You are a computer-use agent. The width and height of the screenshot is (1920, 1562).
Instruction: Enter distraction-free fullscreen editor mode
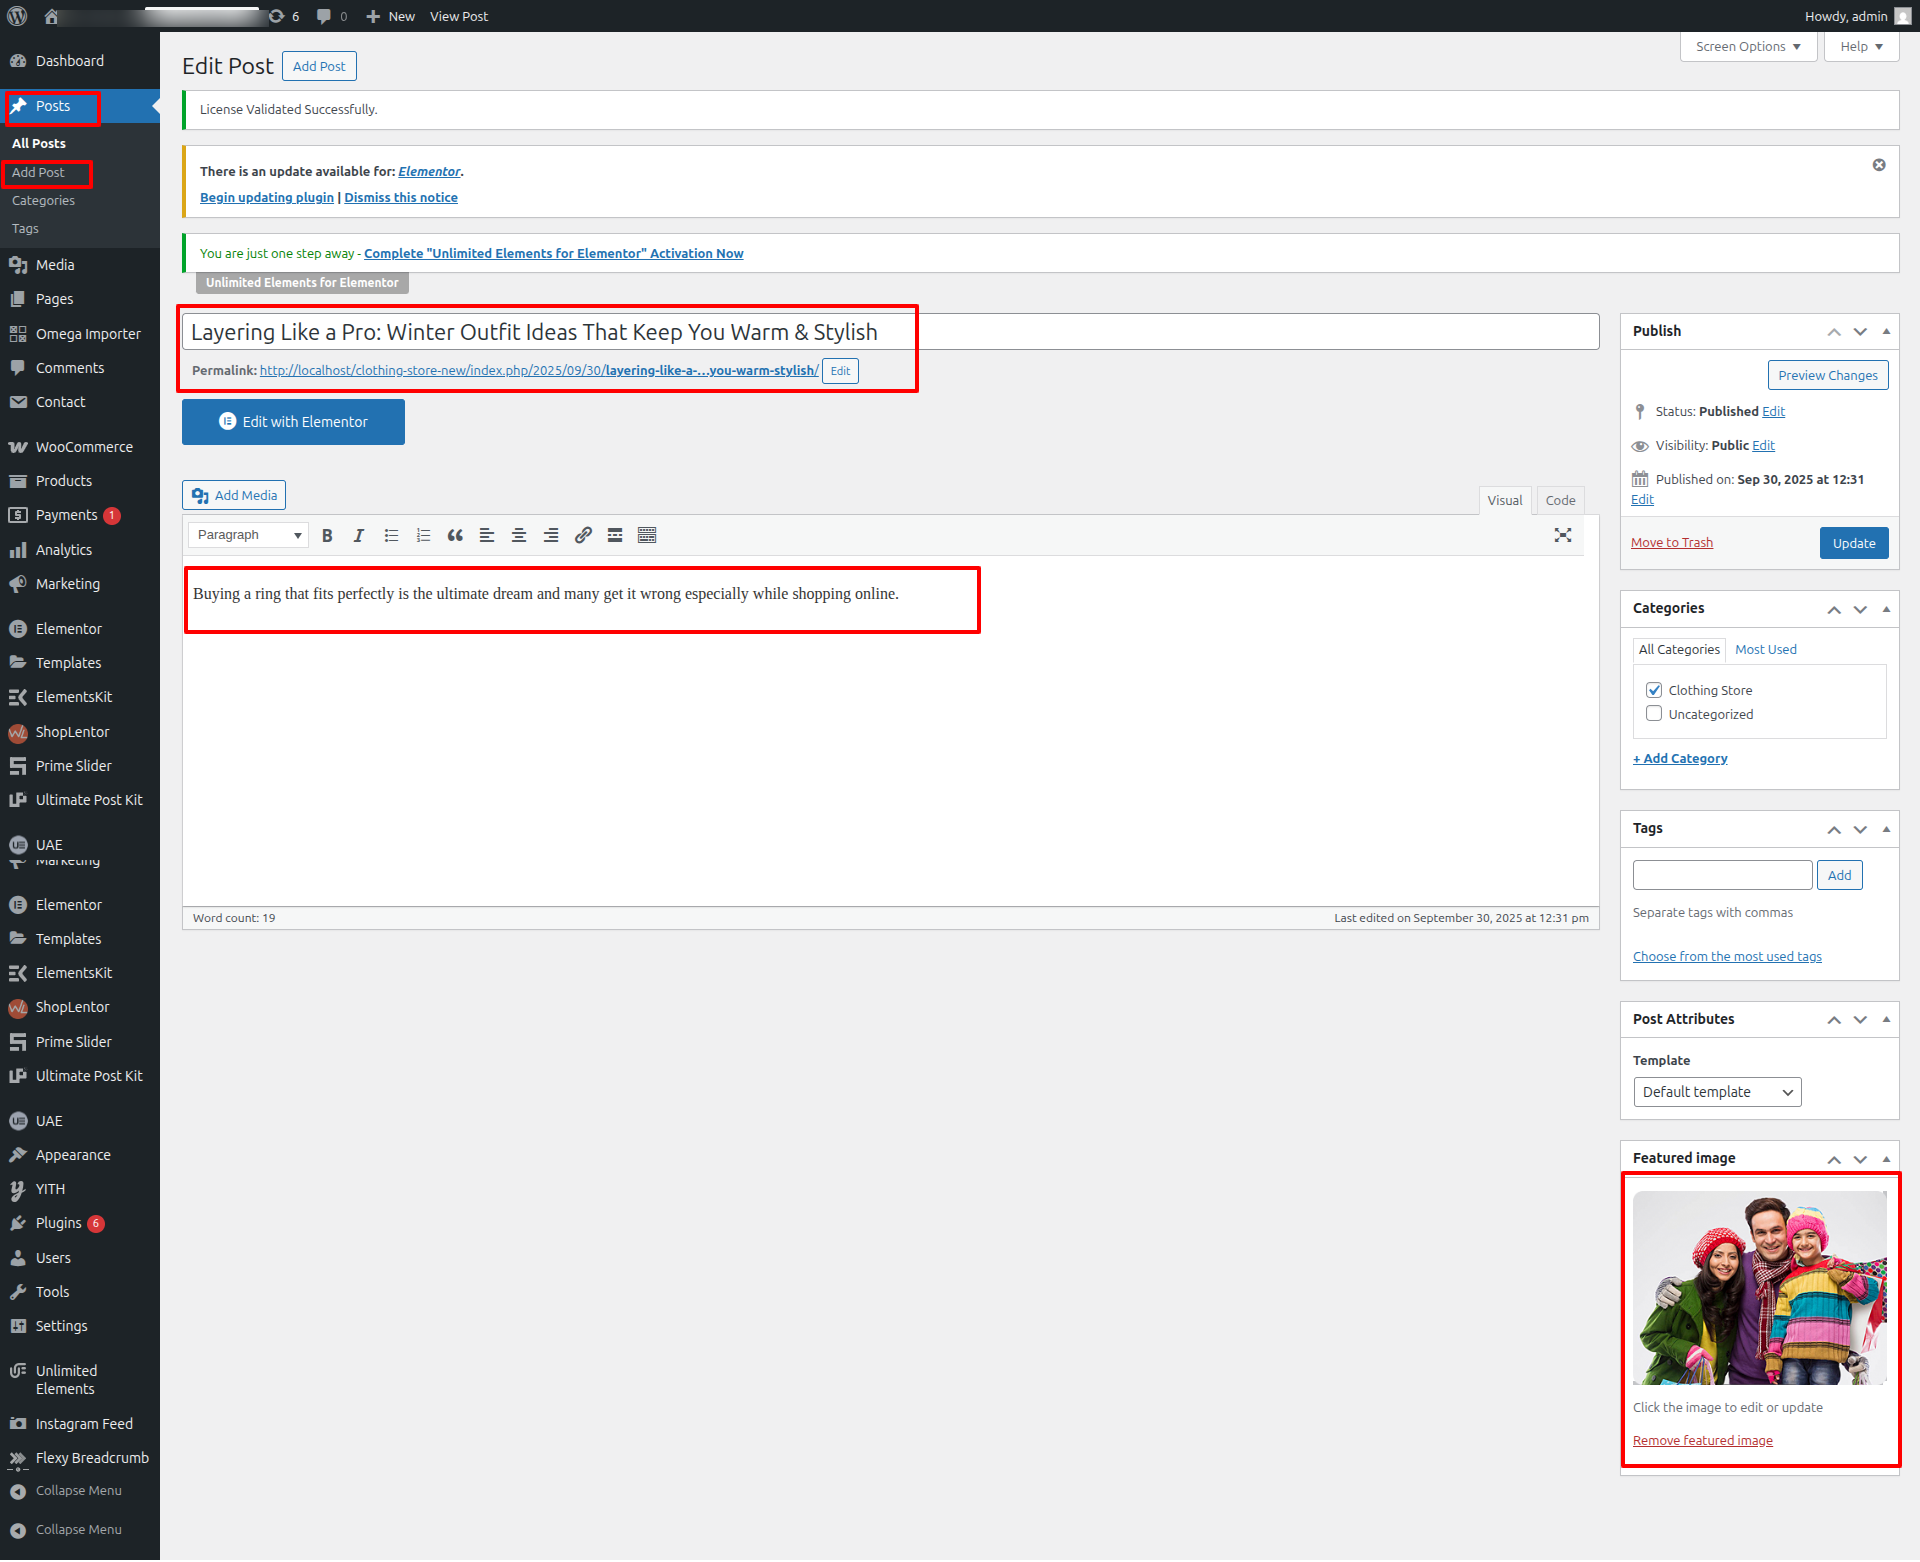[x=1563, y=536]
